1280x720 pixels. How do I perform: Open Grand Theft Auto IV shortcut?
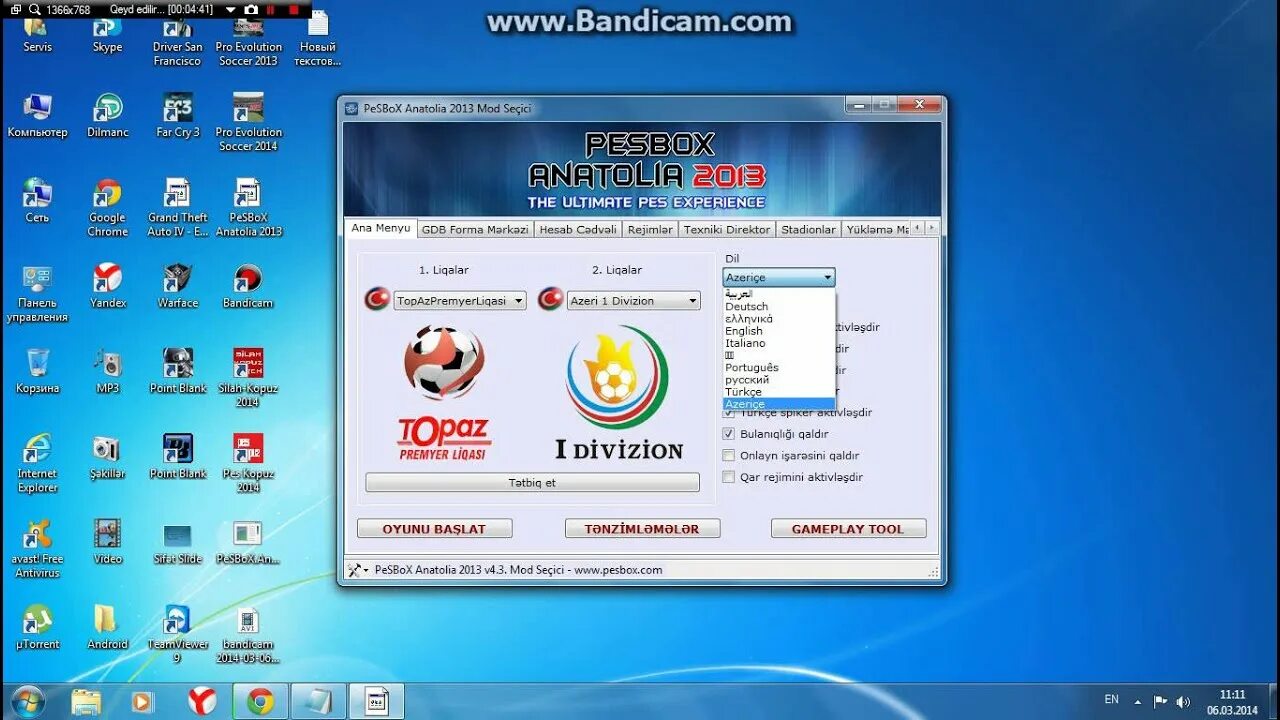[177, 208]
